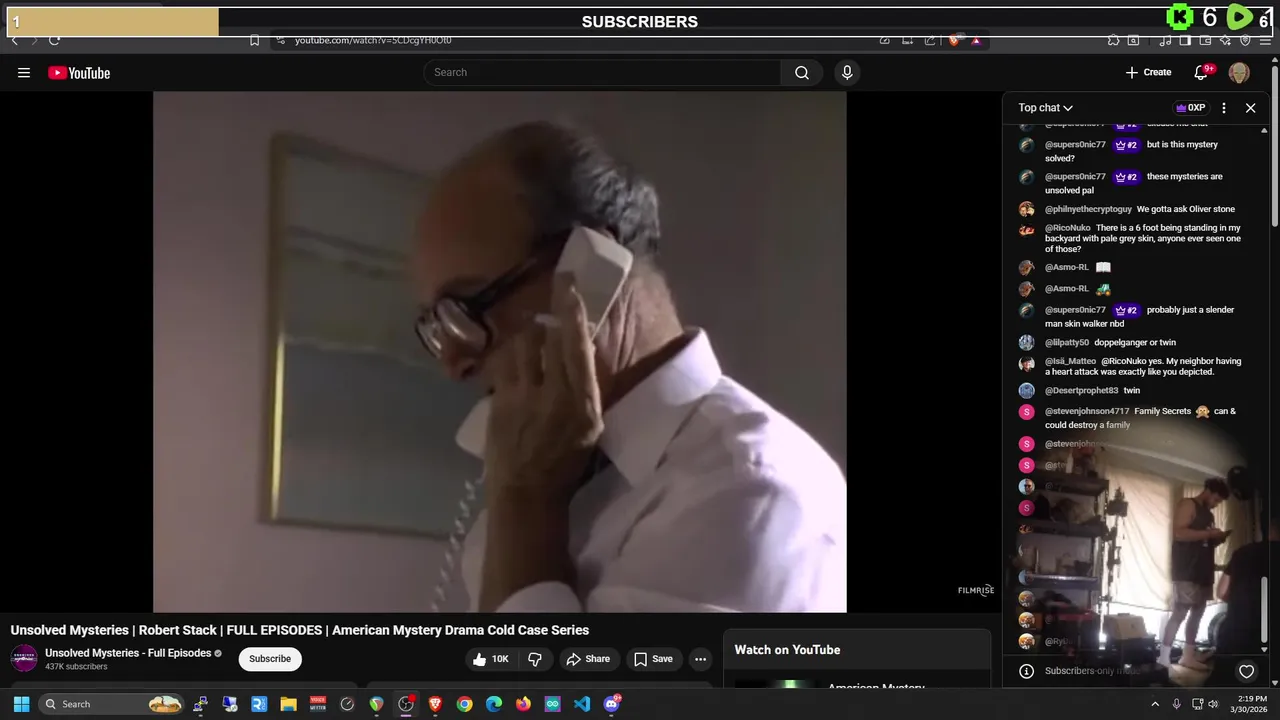Image resolution: width=1280 pixels, height=720 pixels.
Task: Start voice search with the microphone icon
Action: coord(847,72)
